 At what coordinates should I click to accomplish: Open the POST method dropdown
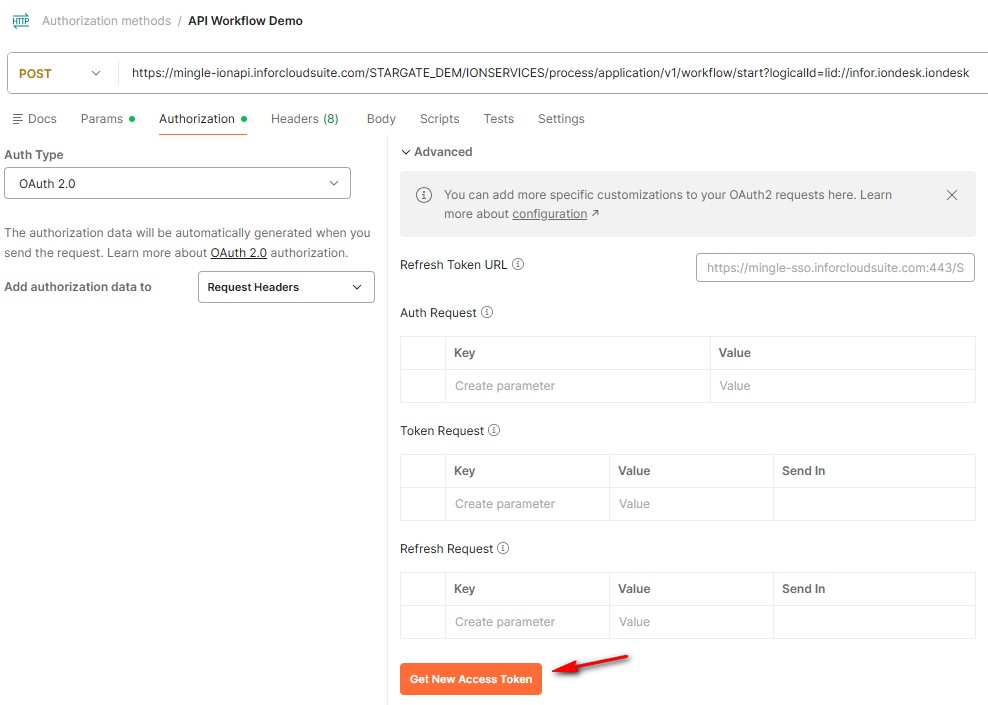coord(61,73)
